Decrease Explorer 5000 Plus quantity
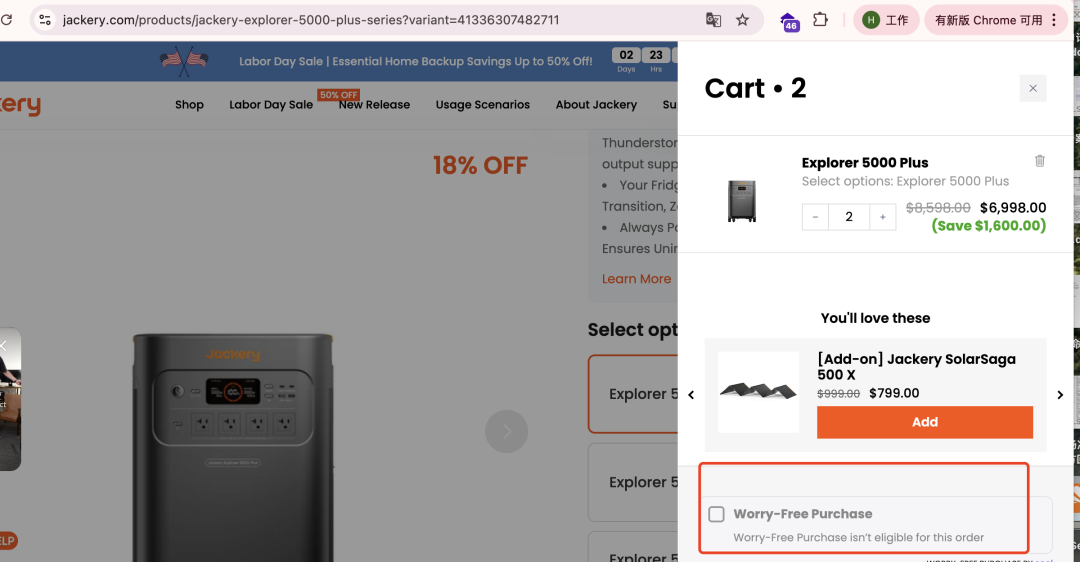 (x=816, y=217)
